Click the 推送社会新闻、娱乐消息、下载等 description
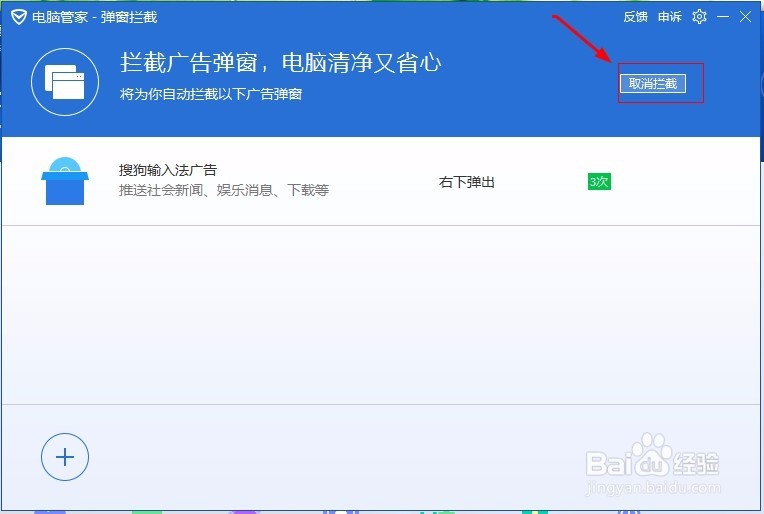Viewport: 764px width, 514px height. pos(224,190)
